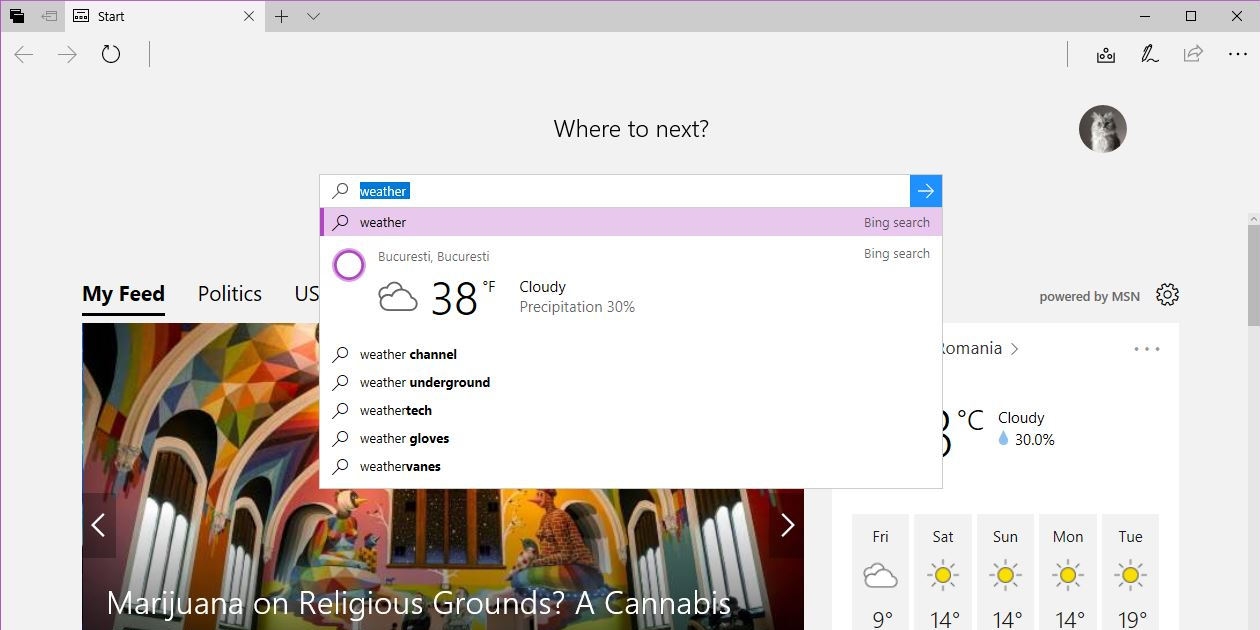Open Cortana Bucuresti weather result
The height and width of the screenshot is (630, 1260).
coord(631,288)
